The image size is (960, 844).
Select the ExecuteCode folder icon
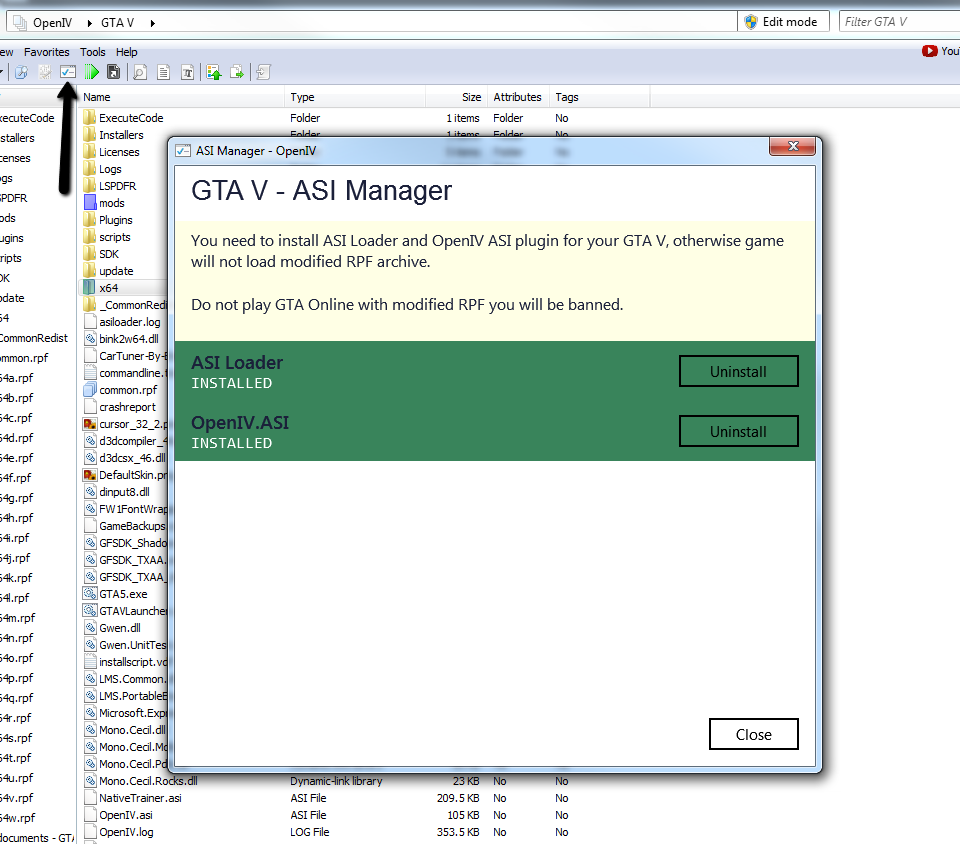click(90, 118)
